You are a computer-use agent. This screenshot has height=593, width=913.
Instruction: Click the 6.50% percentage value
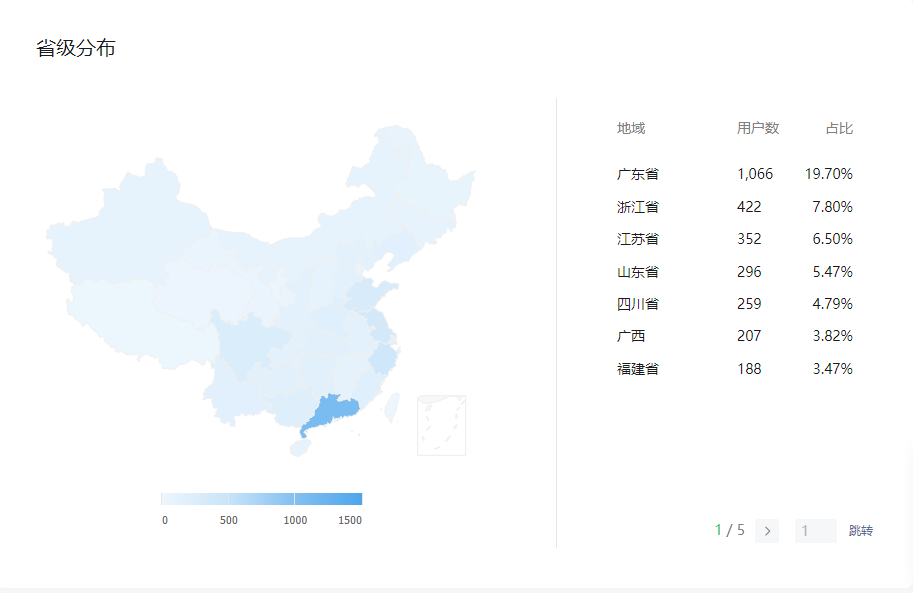point(833,239)
